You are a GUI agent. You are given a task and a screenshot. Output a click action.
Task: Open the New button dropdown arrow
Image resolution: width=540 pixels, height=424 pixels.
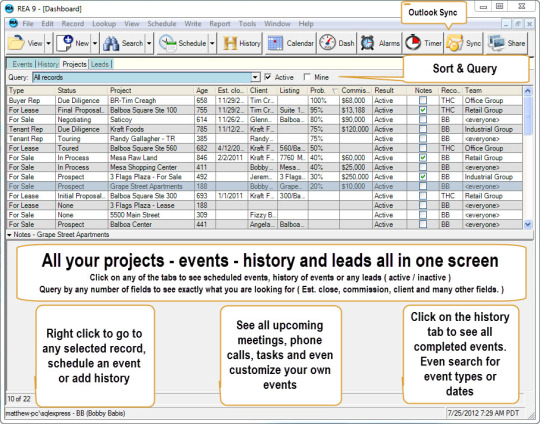pyautogui.click(x=95, y=43)
